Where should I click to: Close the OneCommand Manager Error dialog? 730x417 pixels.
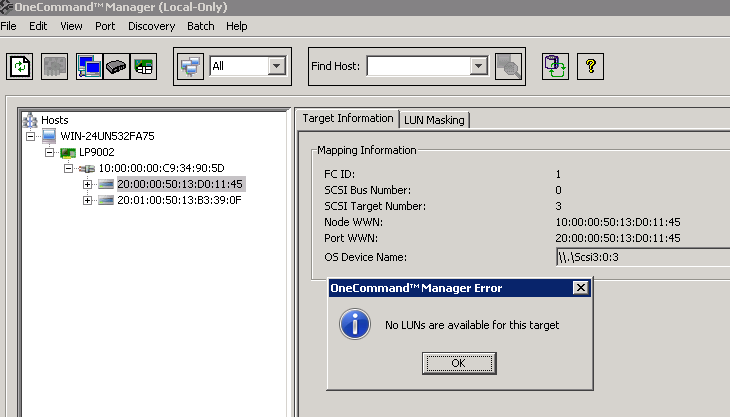click(581, 288)
